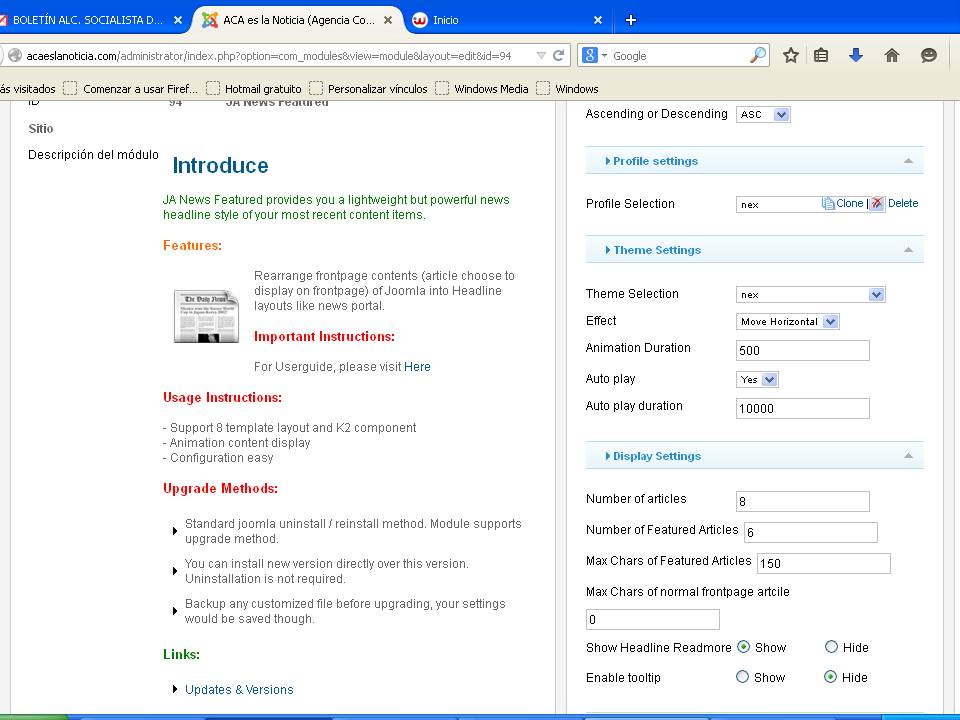Viewport: 960px width, 720px height.
Task: Click the Descripción del módulo label
Action: 93,155
